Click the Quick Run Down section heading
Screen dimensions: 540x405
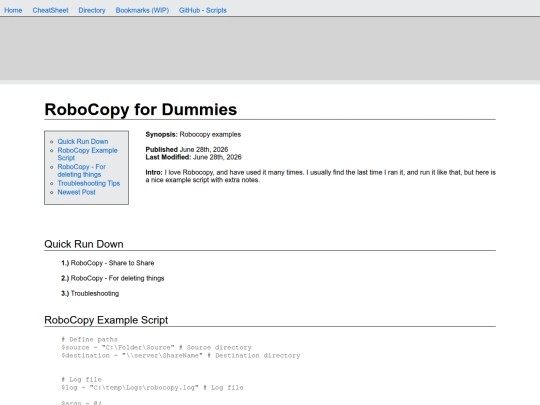84,244
